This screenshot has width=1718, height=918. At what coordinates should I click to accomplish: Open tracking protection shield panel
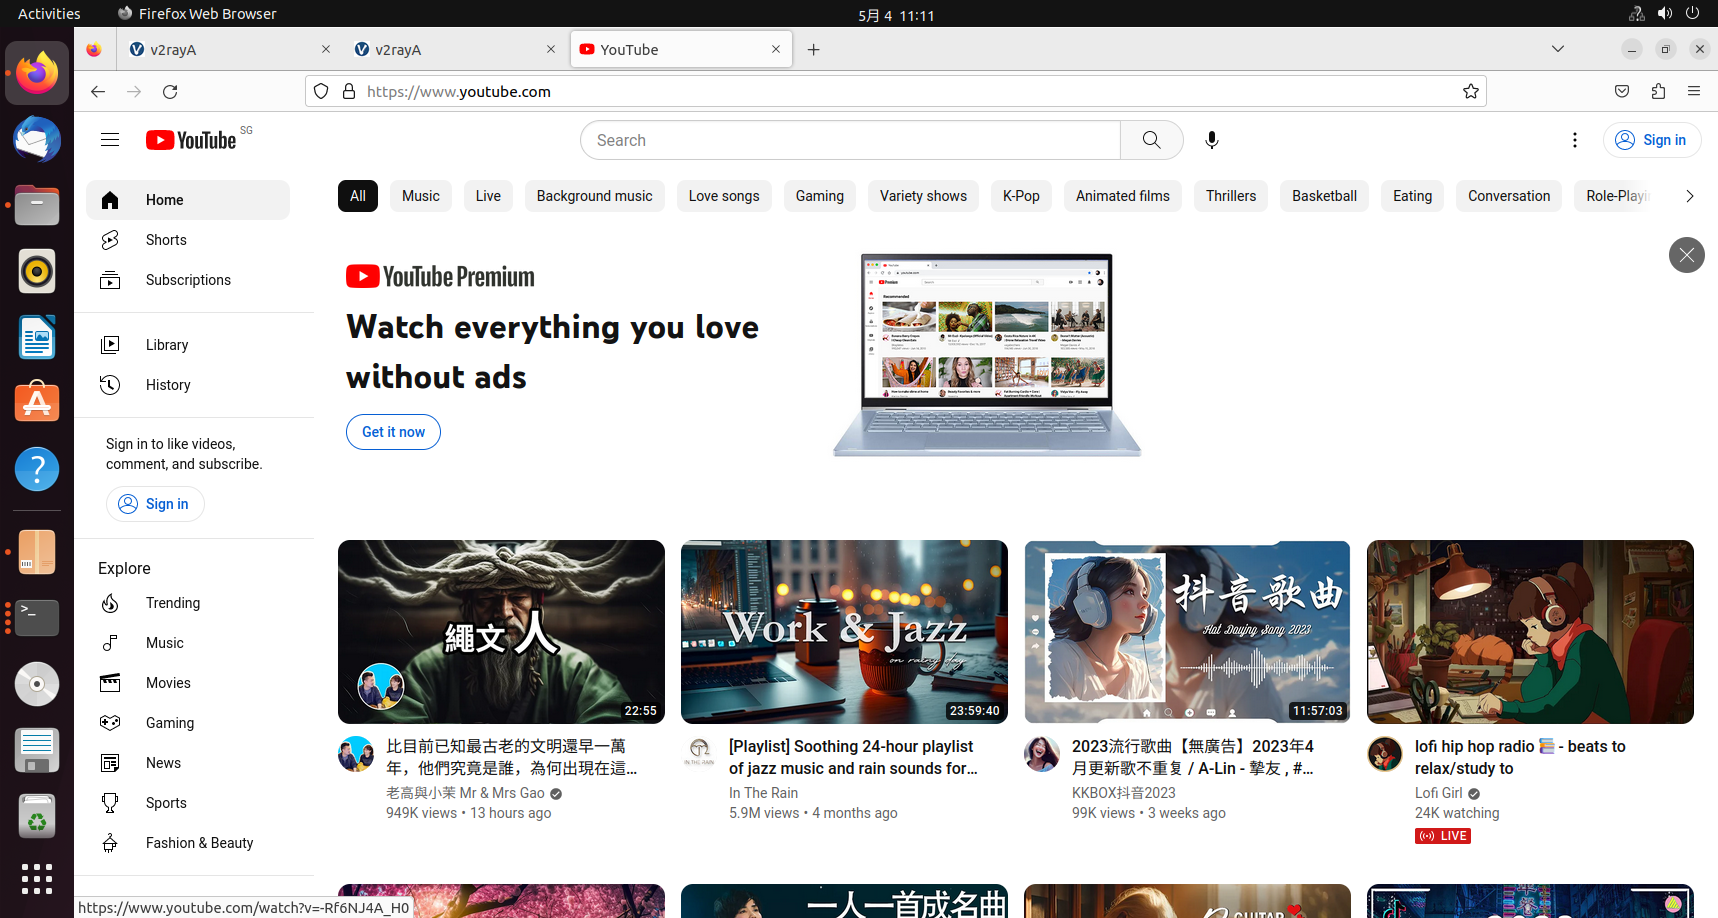[321, 91]
